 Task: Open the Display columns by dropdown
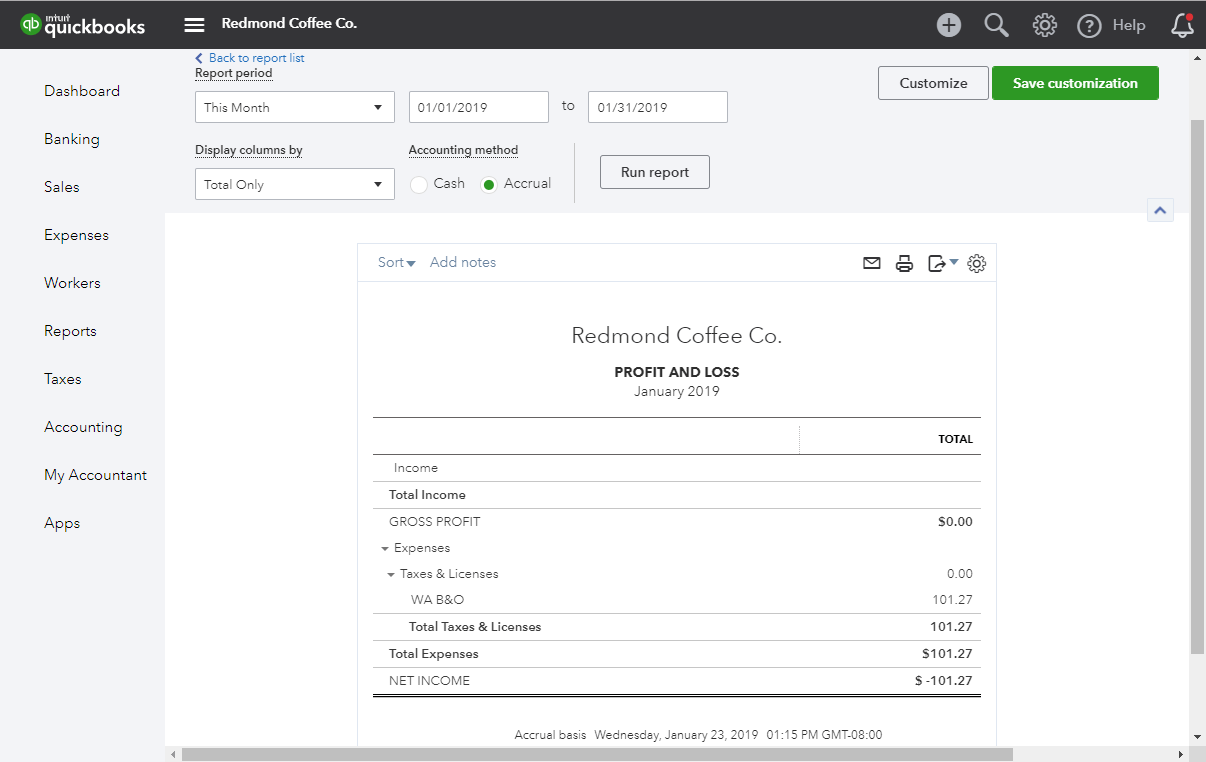294,184
